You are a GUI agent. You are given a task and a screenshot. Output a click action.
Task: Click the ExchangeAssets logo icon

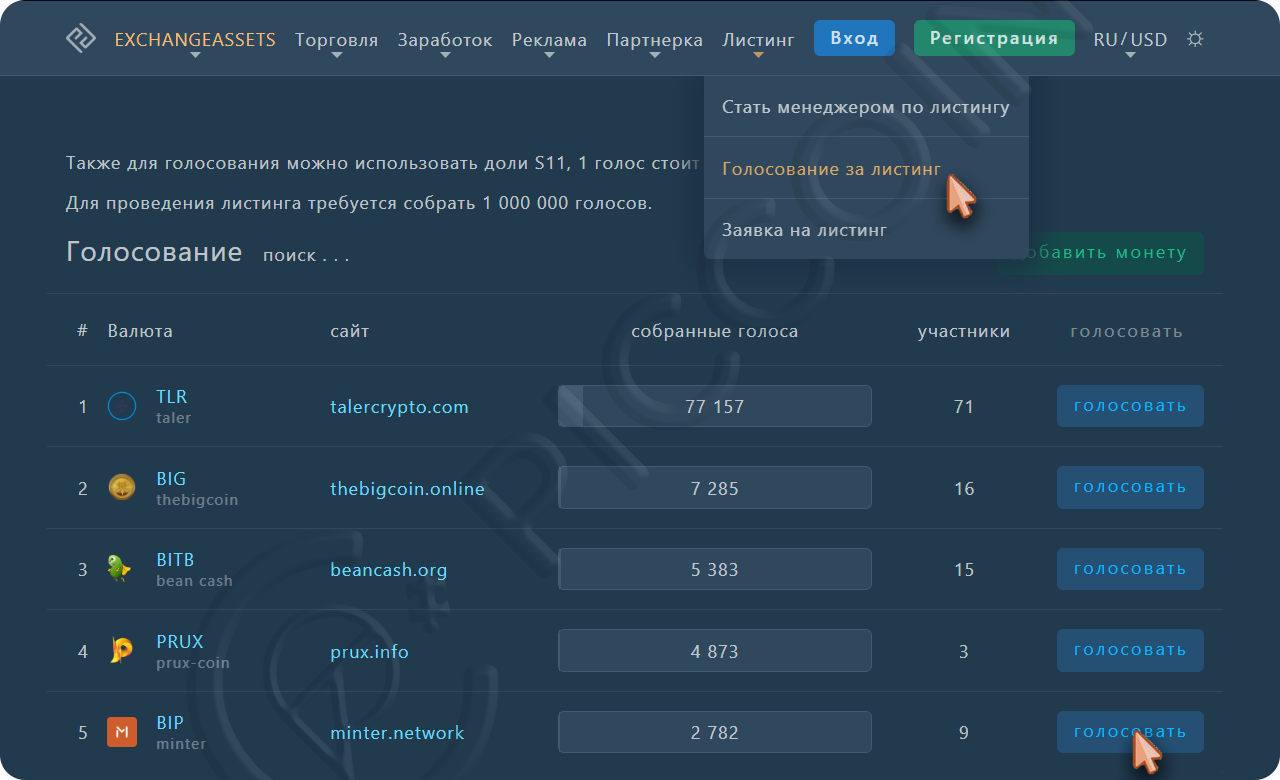pos(80,39)
